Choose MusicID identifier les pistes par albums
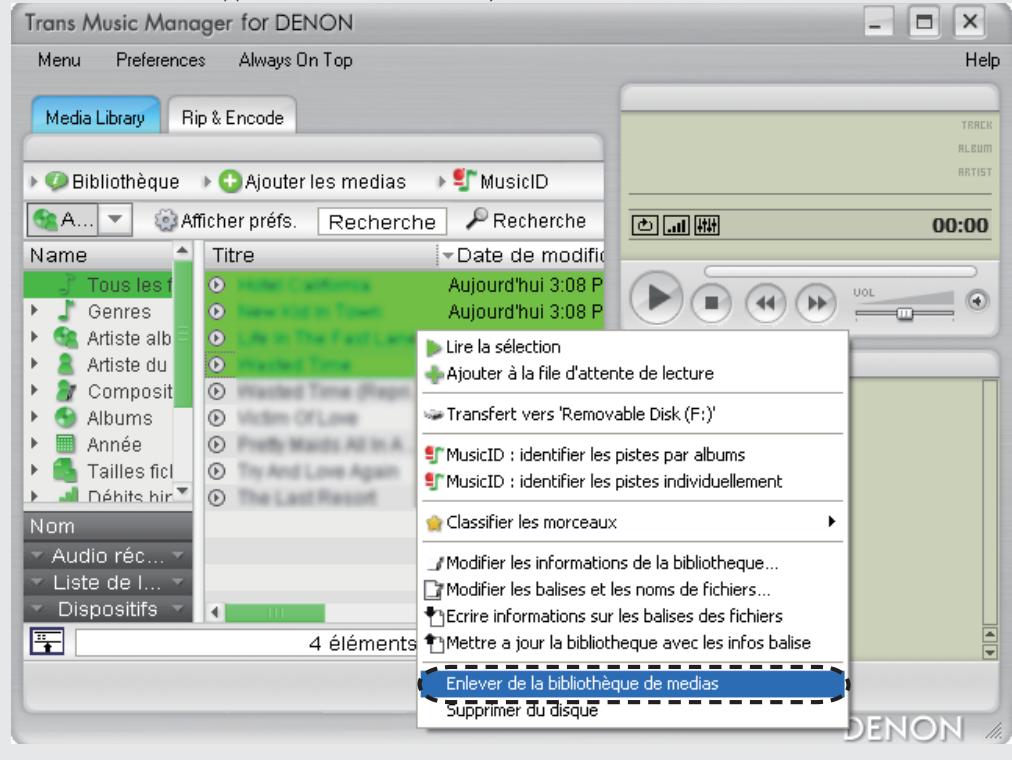 pos(634,454)
